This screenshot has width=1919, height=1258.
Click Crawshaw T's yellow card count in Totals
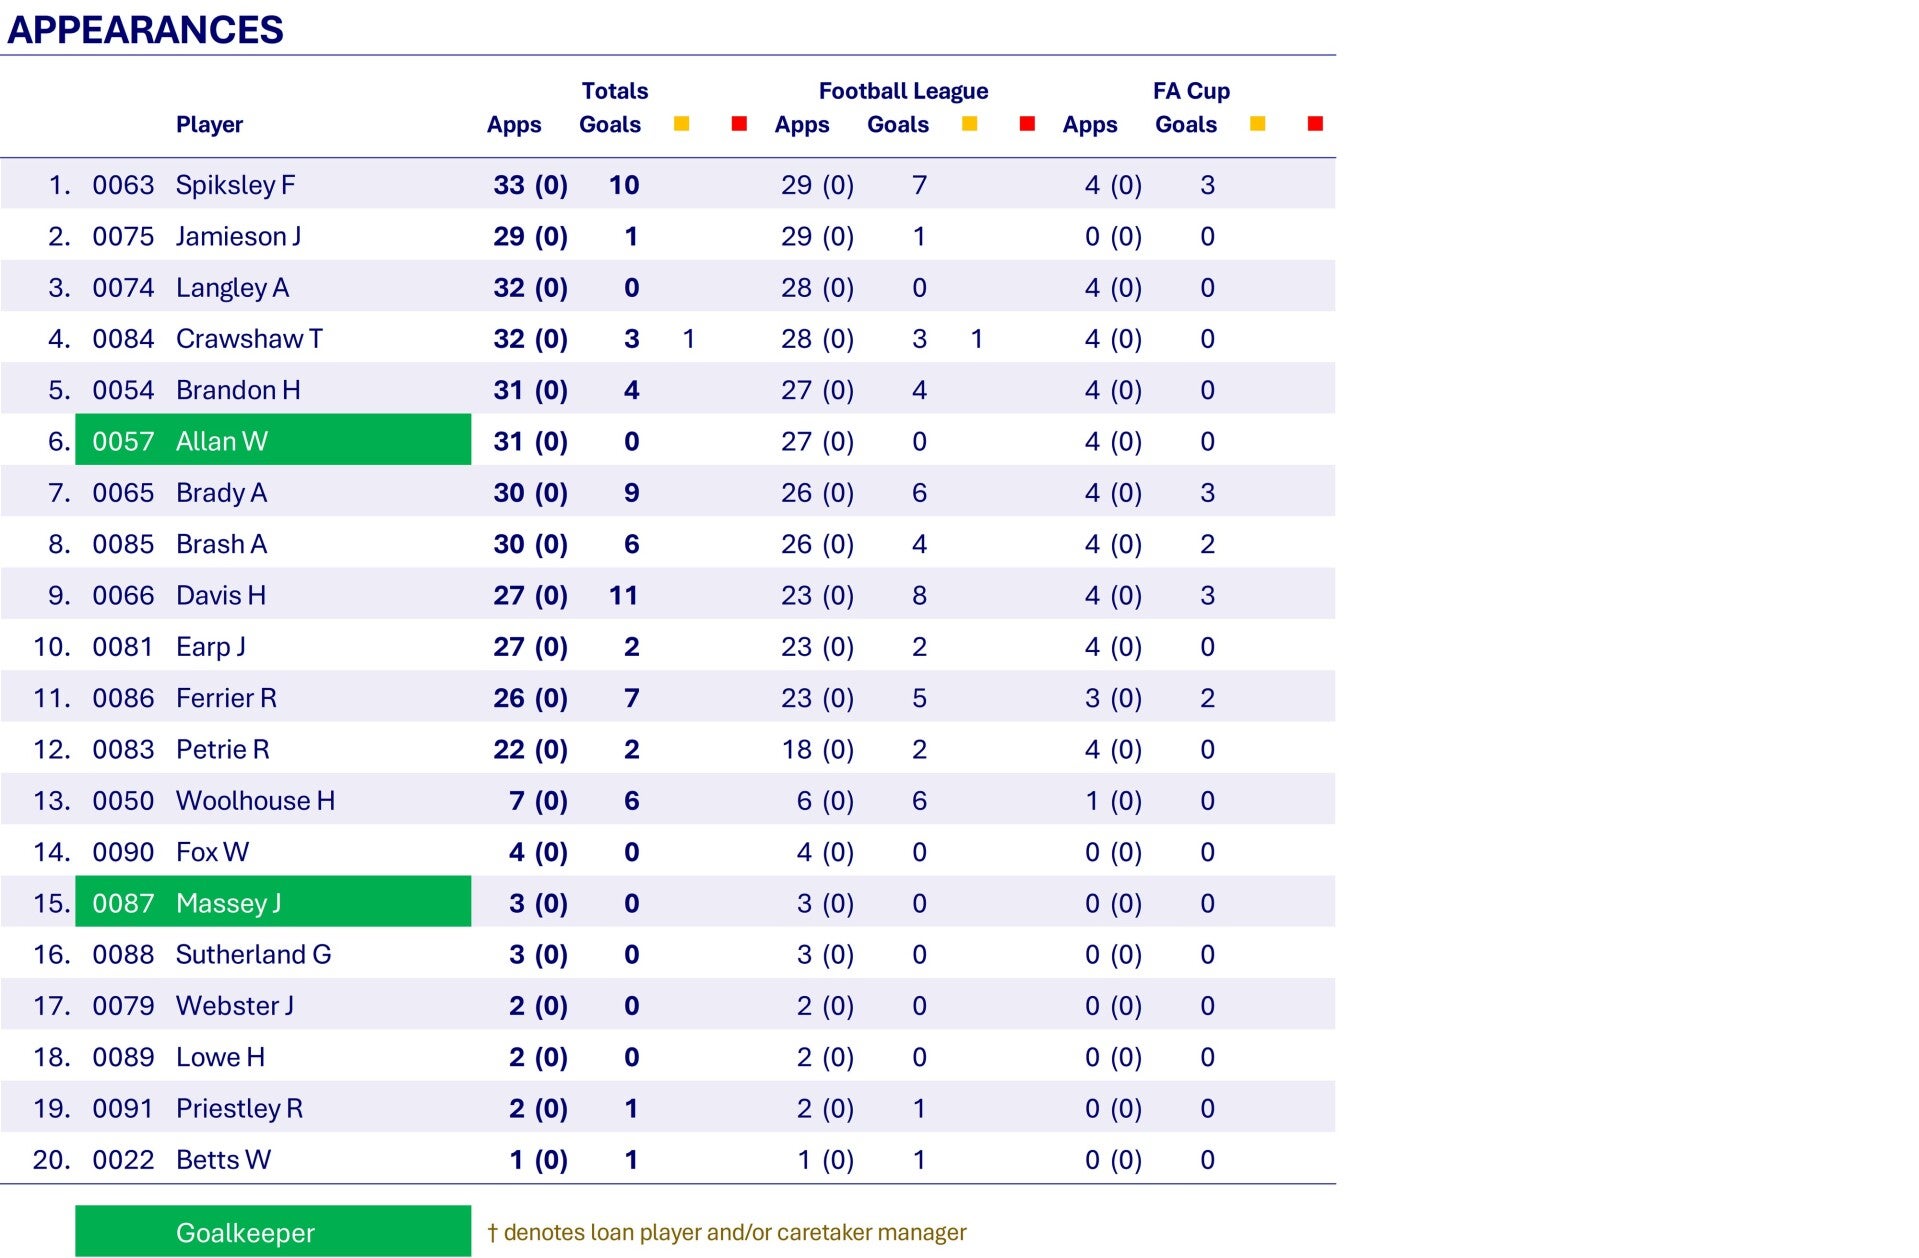coord(688,339)
